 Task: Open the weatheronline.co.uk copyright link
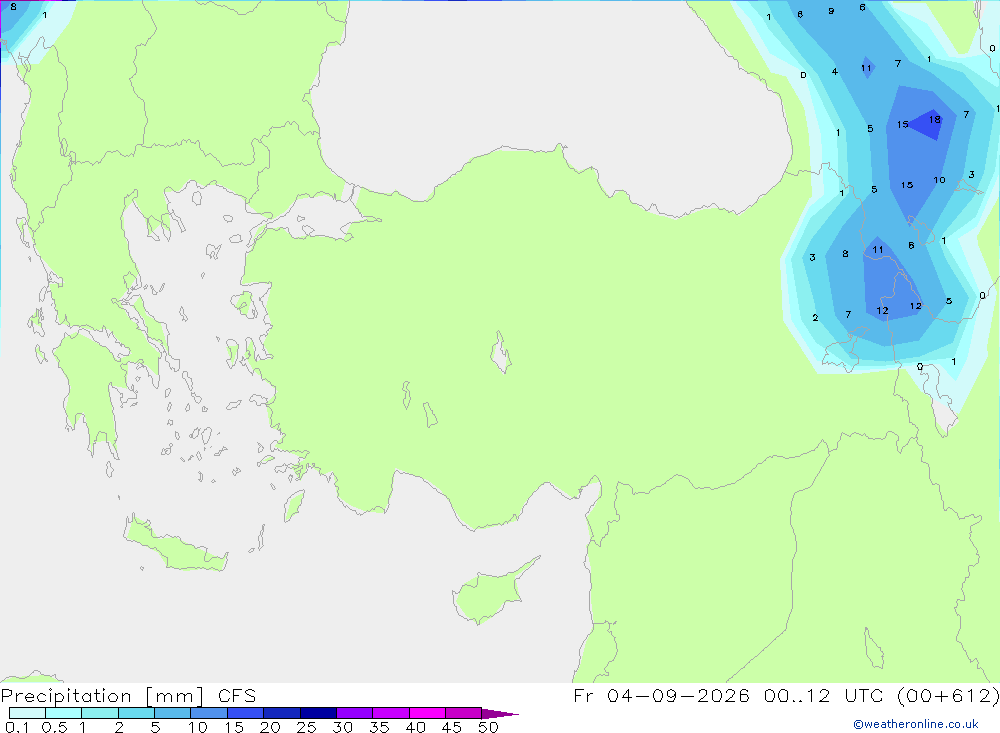916,724
